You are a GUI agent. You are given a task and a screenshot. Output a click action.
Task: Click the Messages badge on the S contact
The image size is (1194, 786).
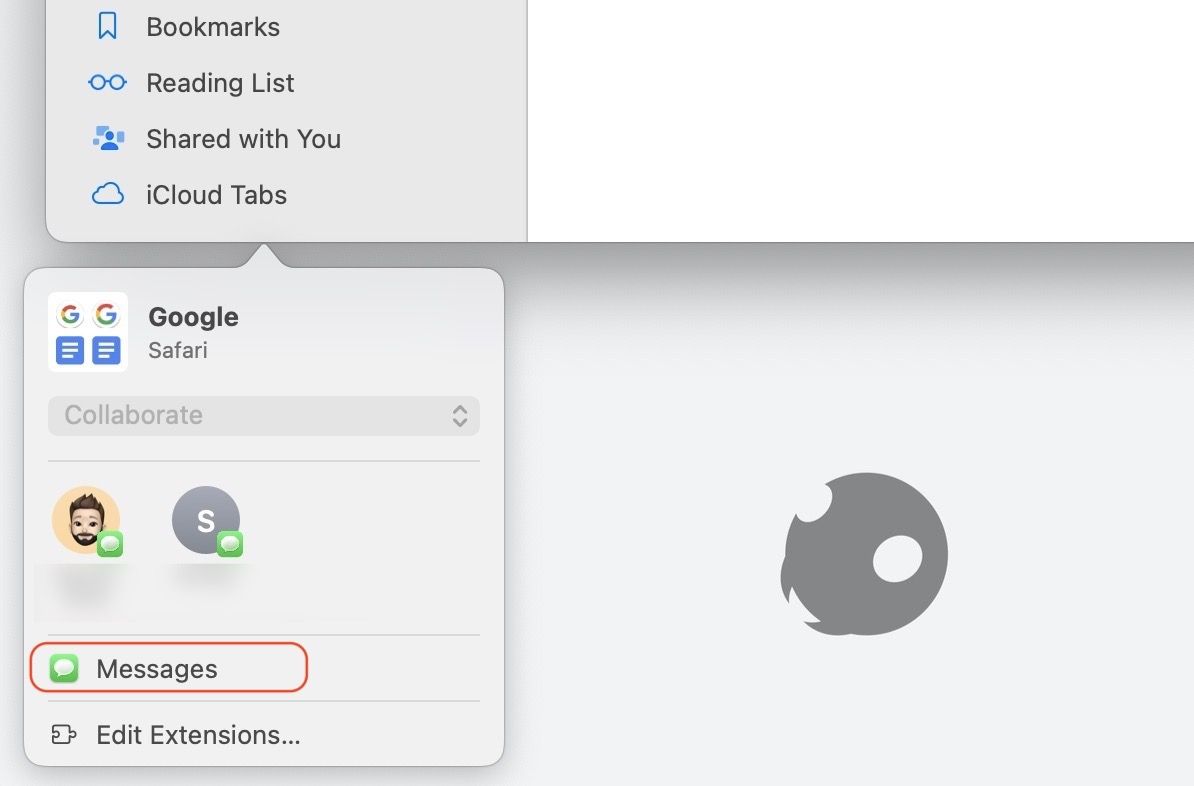pos(230,544)
